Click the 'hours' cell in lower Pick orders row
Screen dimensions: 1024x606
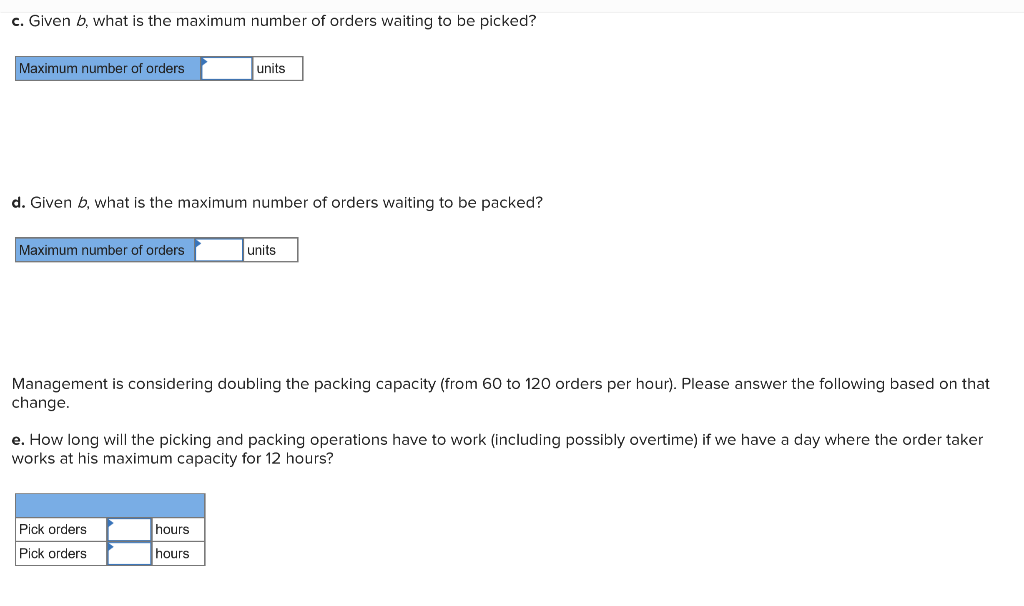(177, 554)
